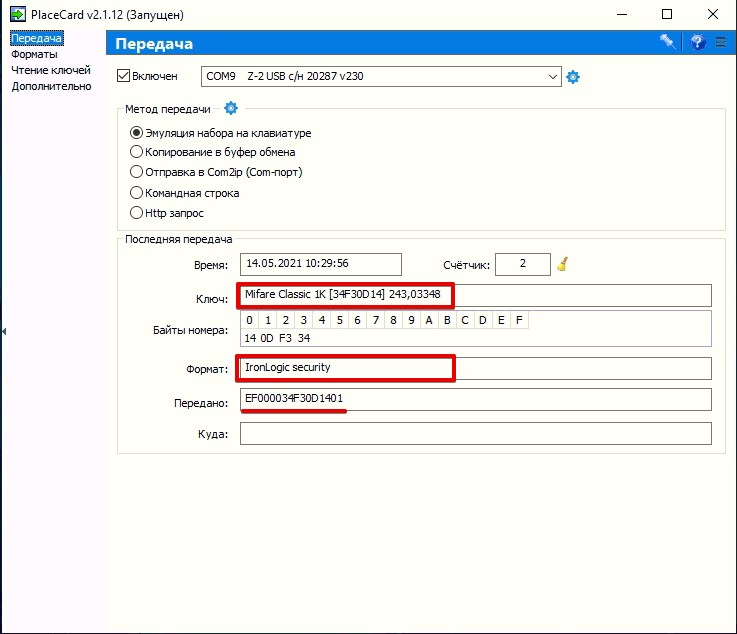Enable the Http запрос option

[137, 212]
